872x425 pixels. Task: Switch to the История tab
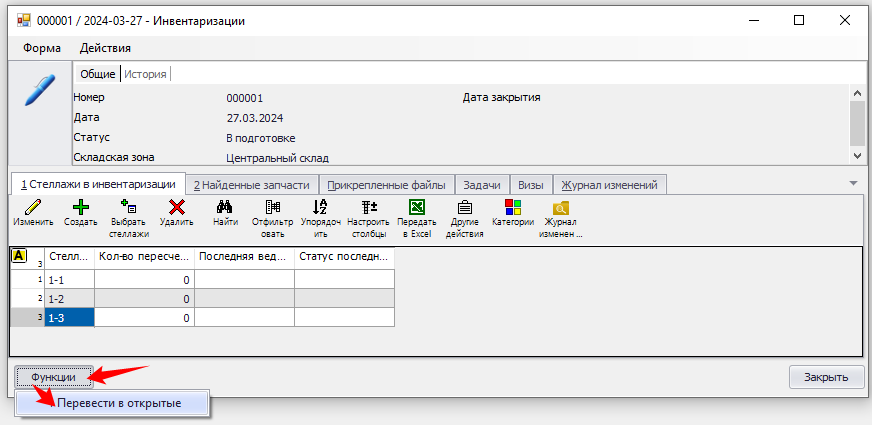[145, 74]
